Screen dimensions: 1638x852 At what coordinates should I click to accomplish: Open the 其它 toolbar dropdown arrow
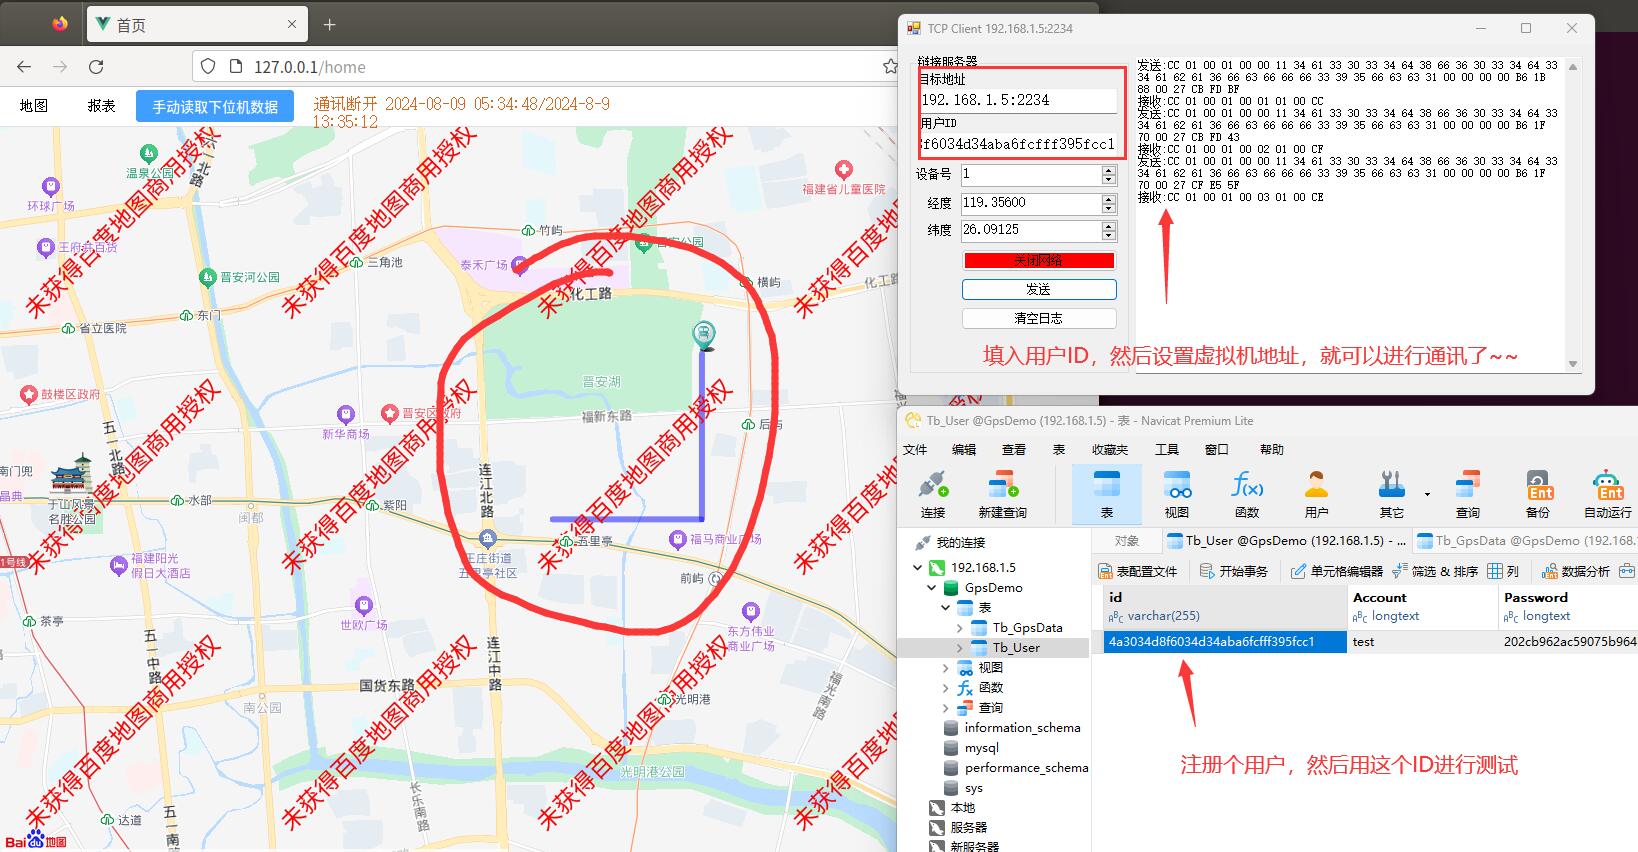[x=1427, y=494]
